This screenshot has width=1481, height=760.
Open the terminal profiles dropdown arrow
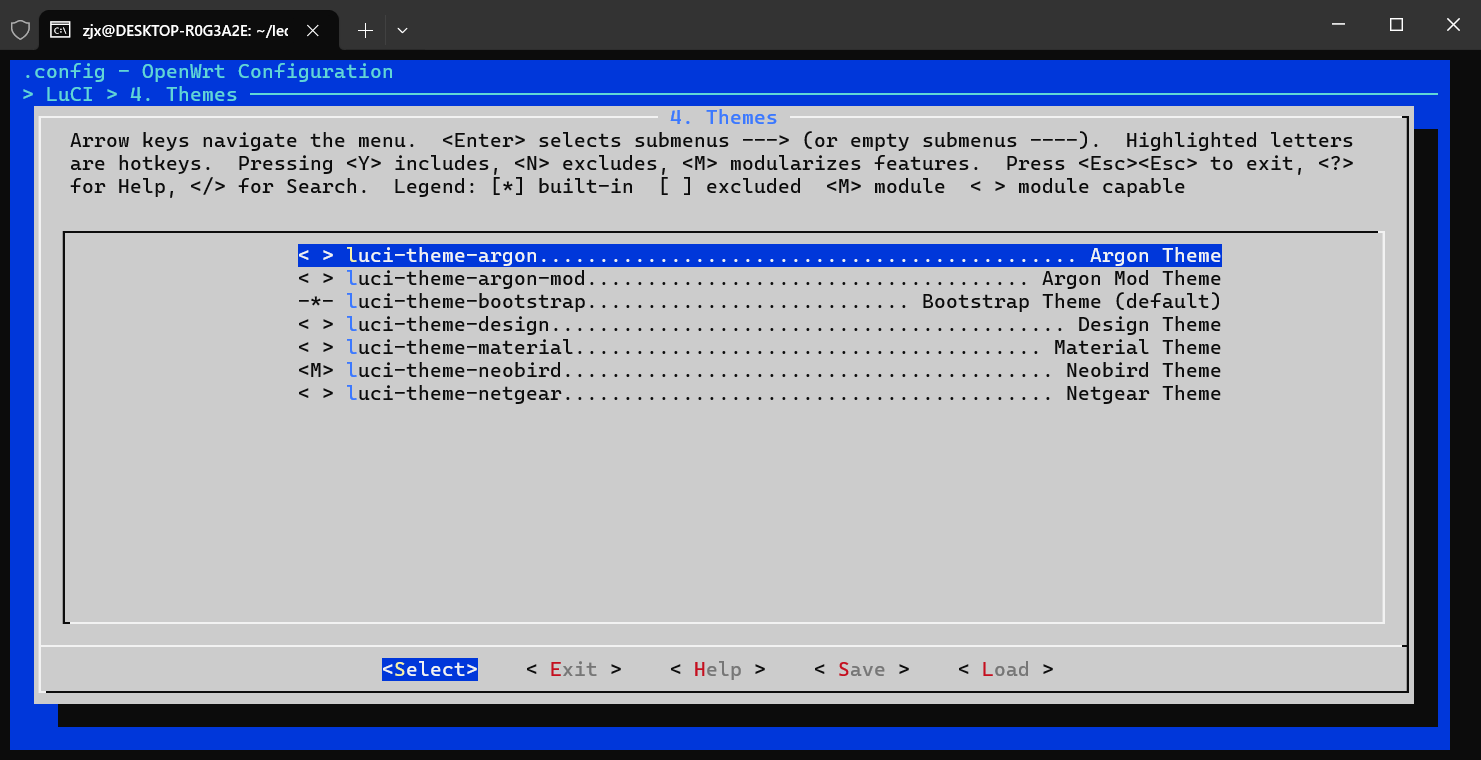click(x=402, y=31)
